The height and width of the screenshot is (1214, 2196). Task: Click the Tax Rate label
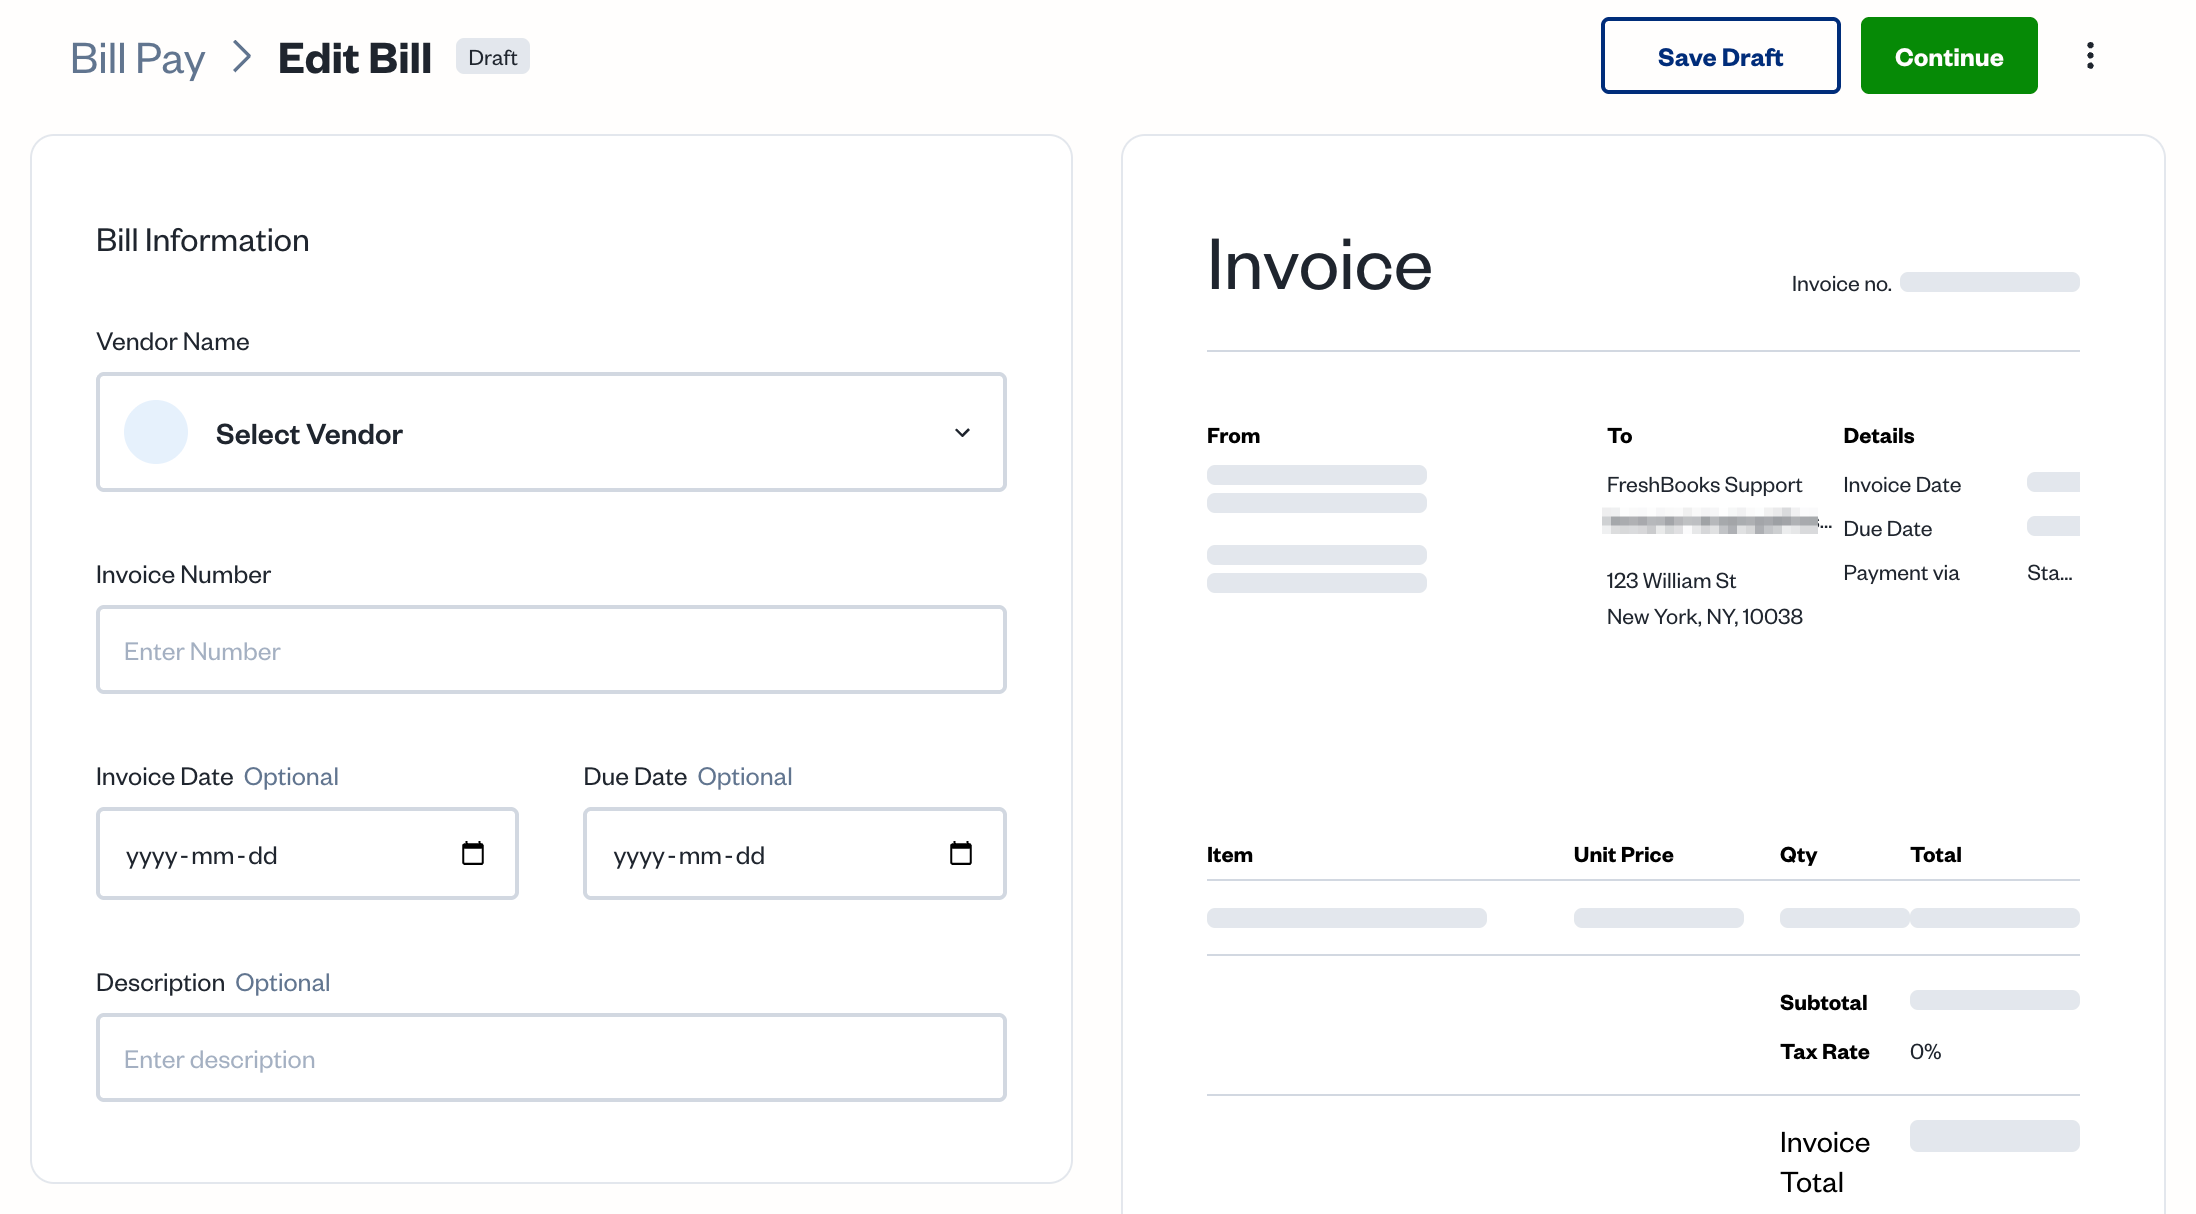[x=1824, y=1052]
